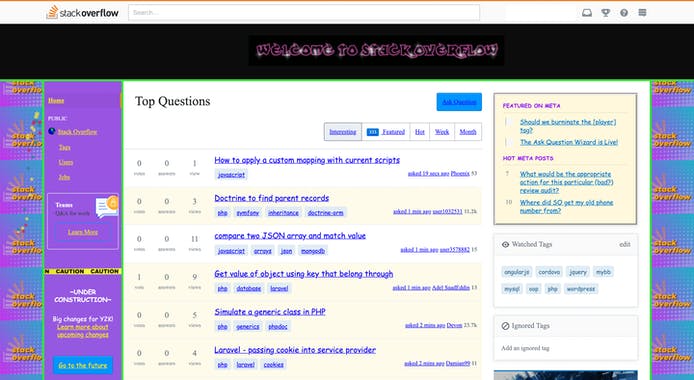This screenshot has height=380, width=694.
Task: Click mongodb tag
Action: [x=313, y=251]
